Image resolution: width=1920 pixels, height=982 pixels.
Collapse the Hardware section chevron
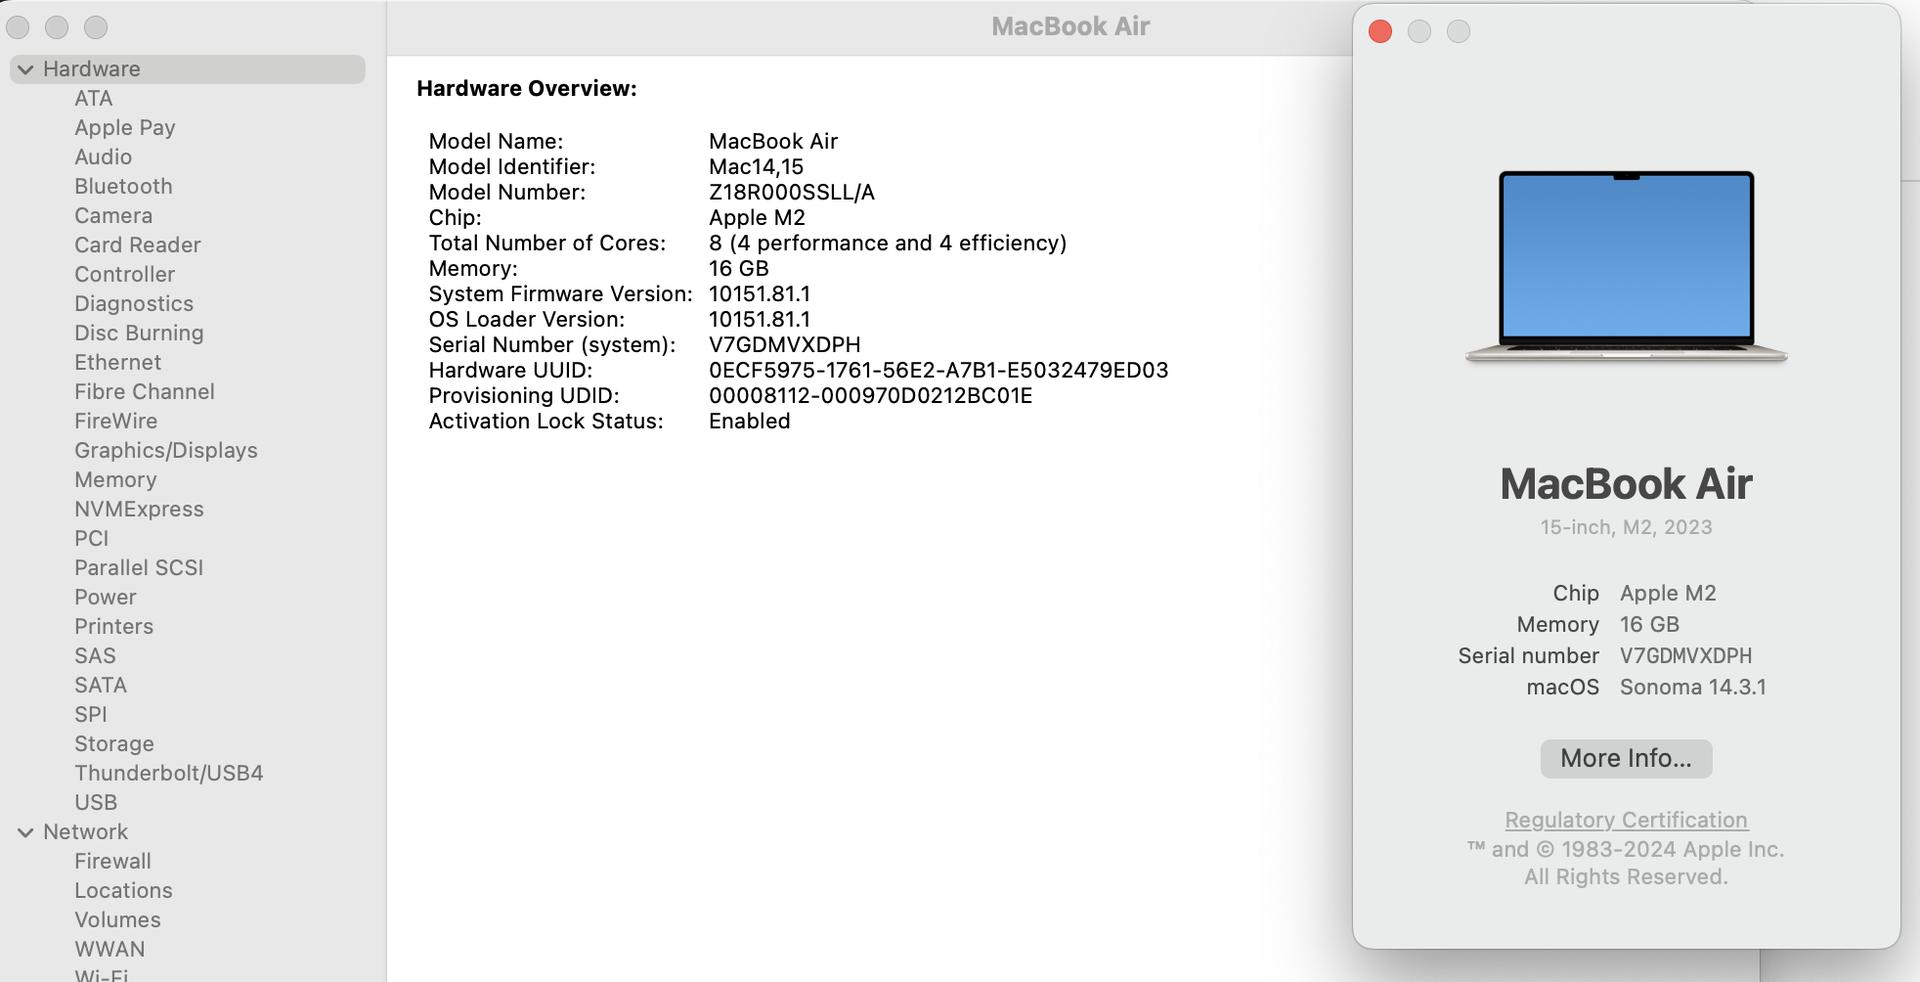tap(26, 69)
